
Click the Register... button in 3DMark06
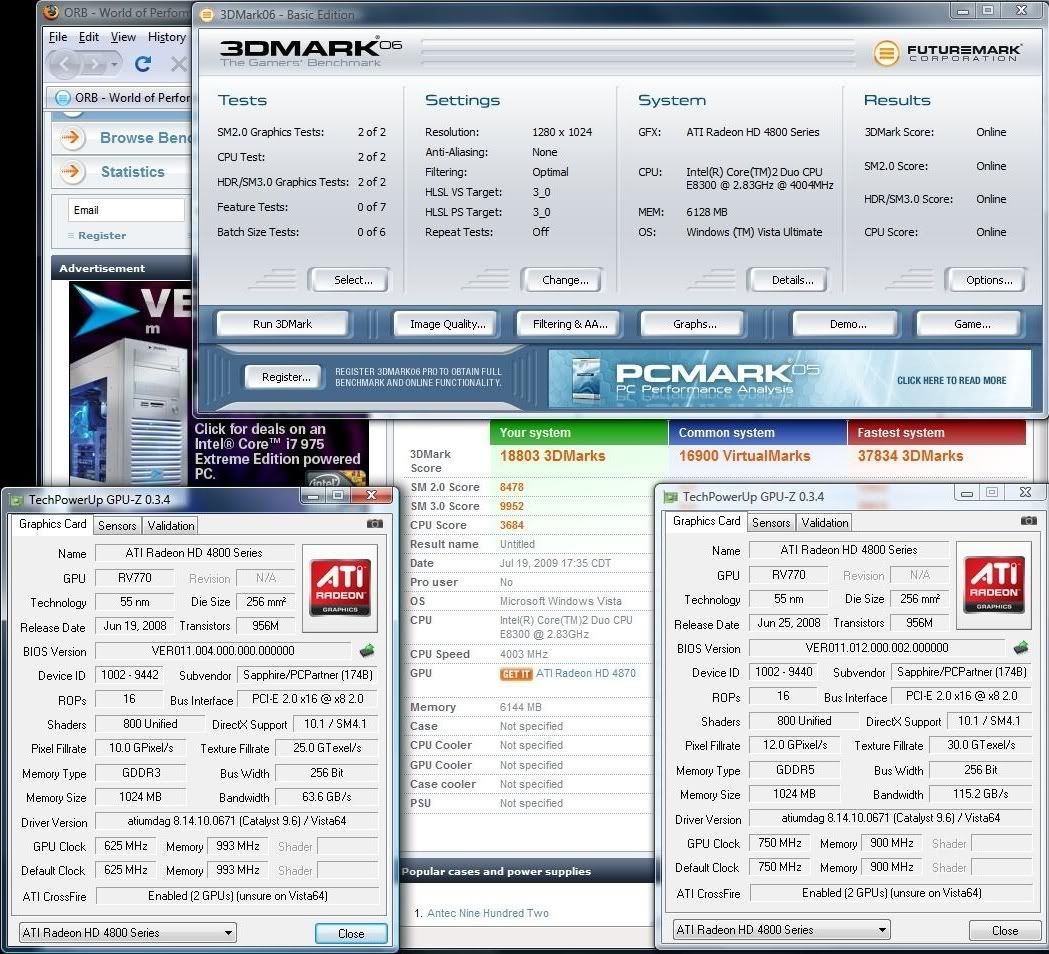coord(286,377)
